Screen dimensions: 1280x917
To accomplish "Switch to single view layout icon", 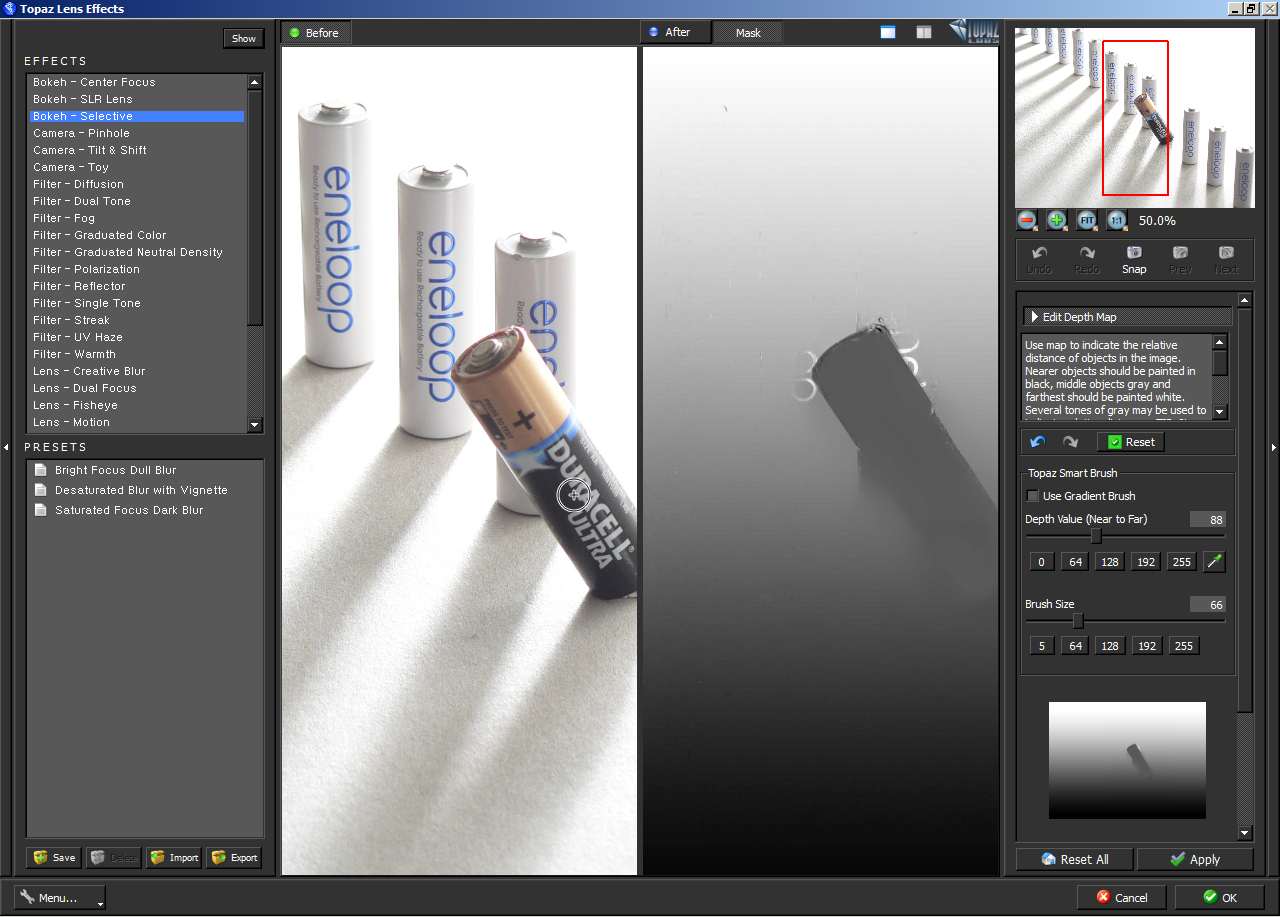I will 888,33.
